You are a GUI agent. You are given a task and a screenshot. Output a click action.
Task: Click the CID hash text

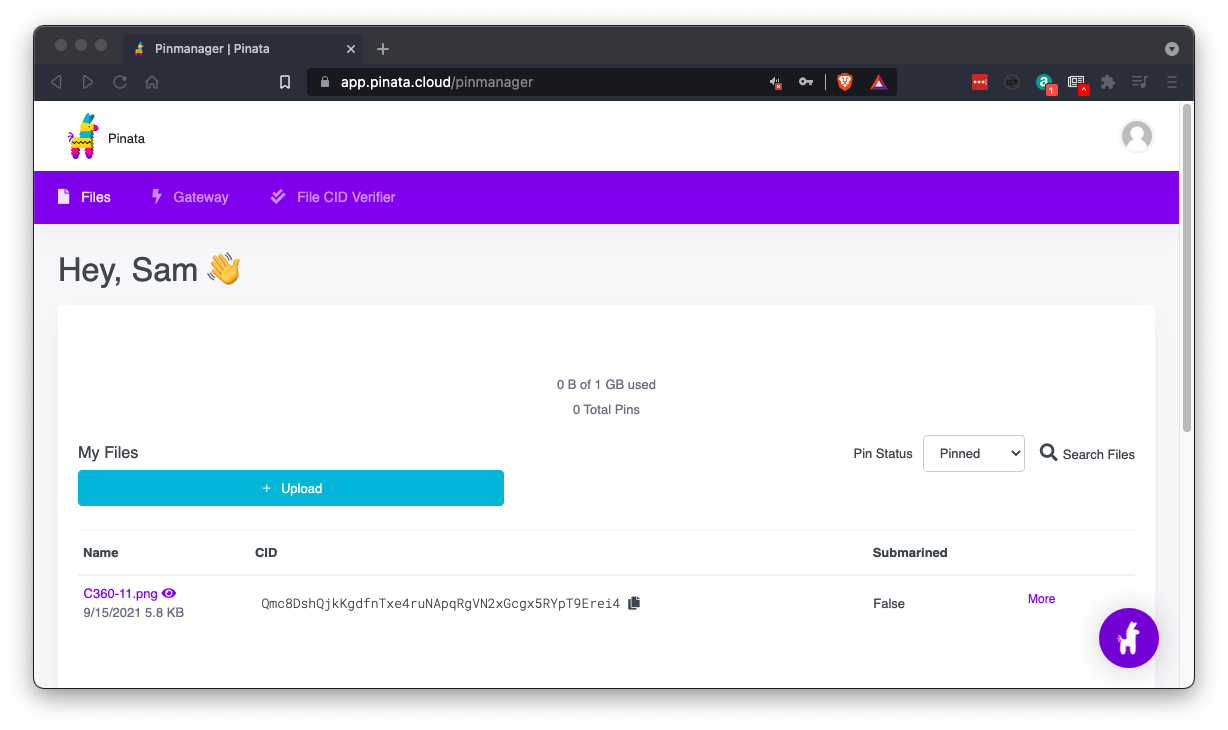tap(440, 603)
